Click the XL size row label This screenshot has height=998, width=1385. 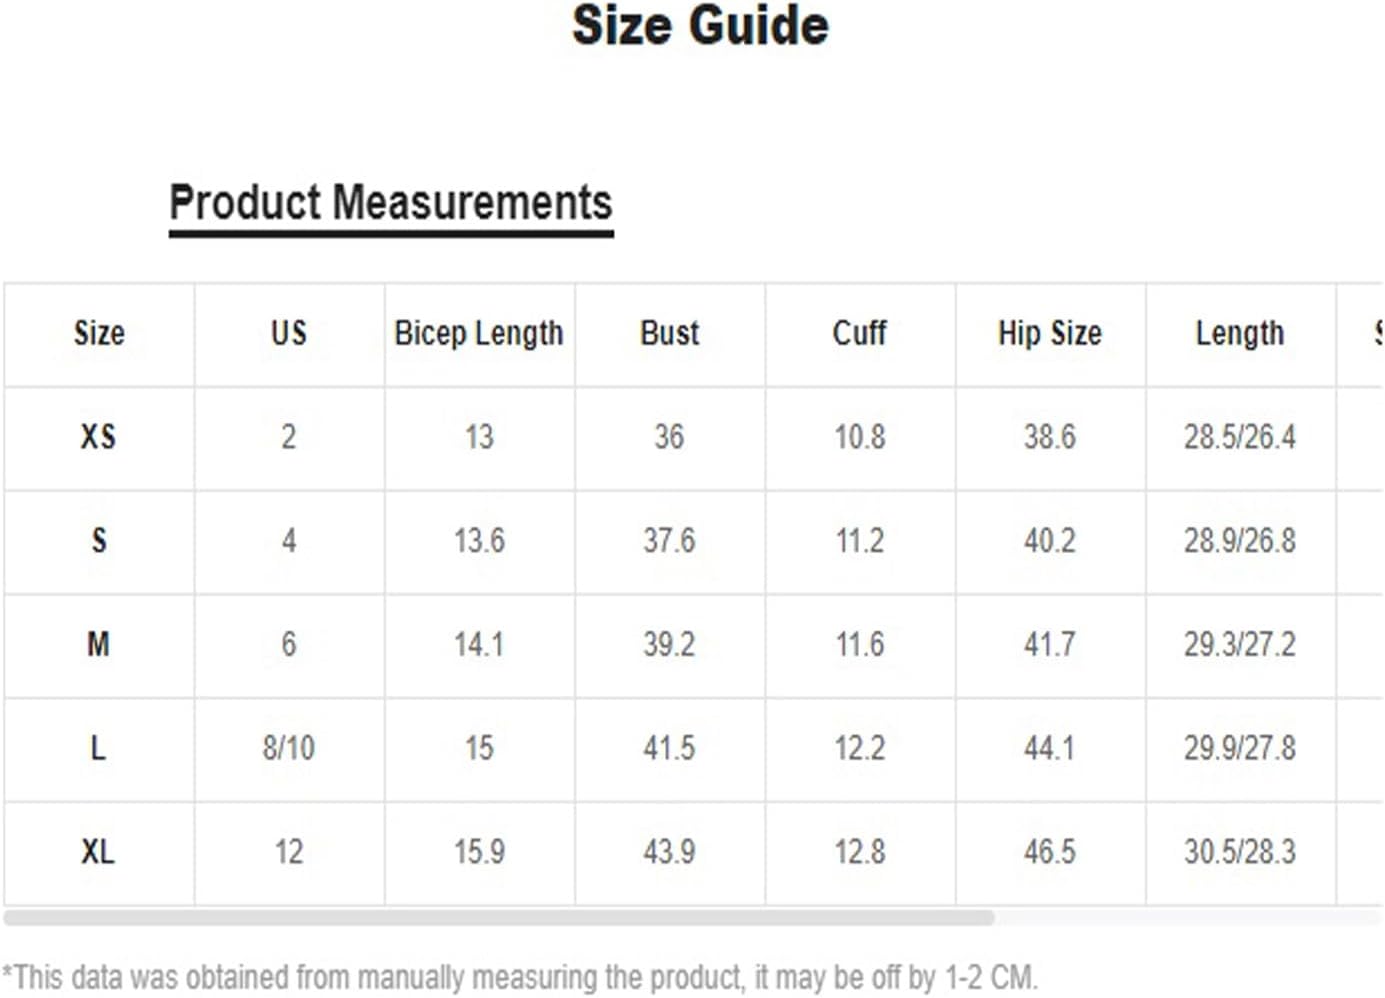click(98, 852)
